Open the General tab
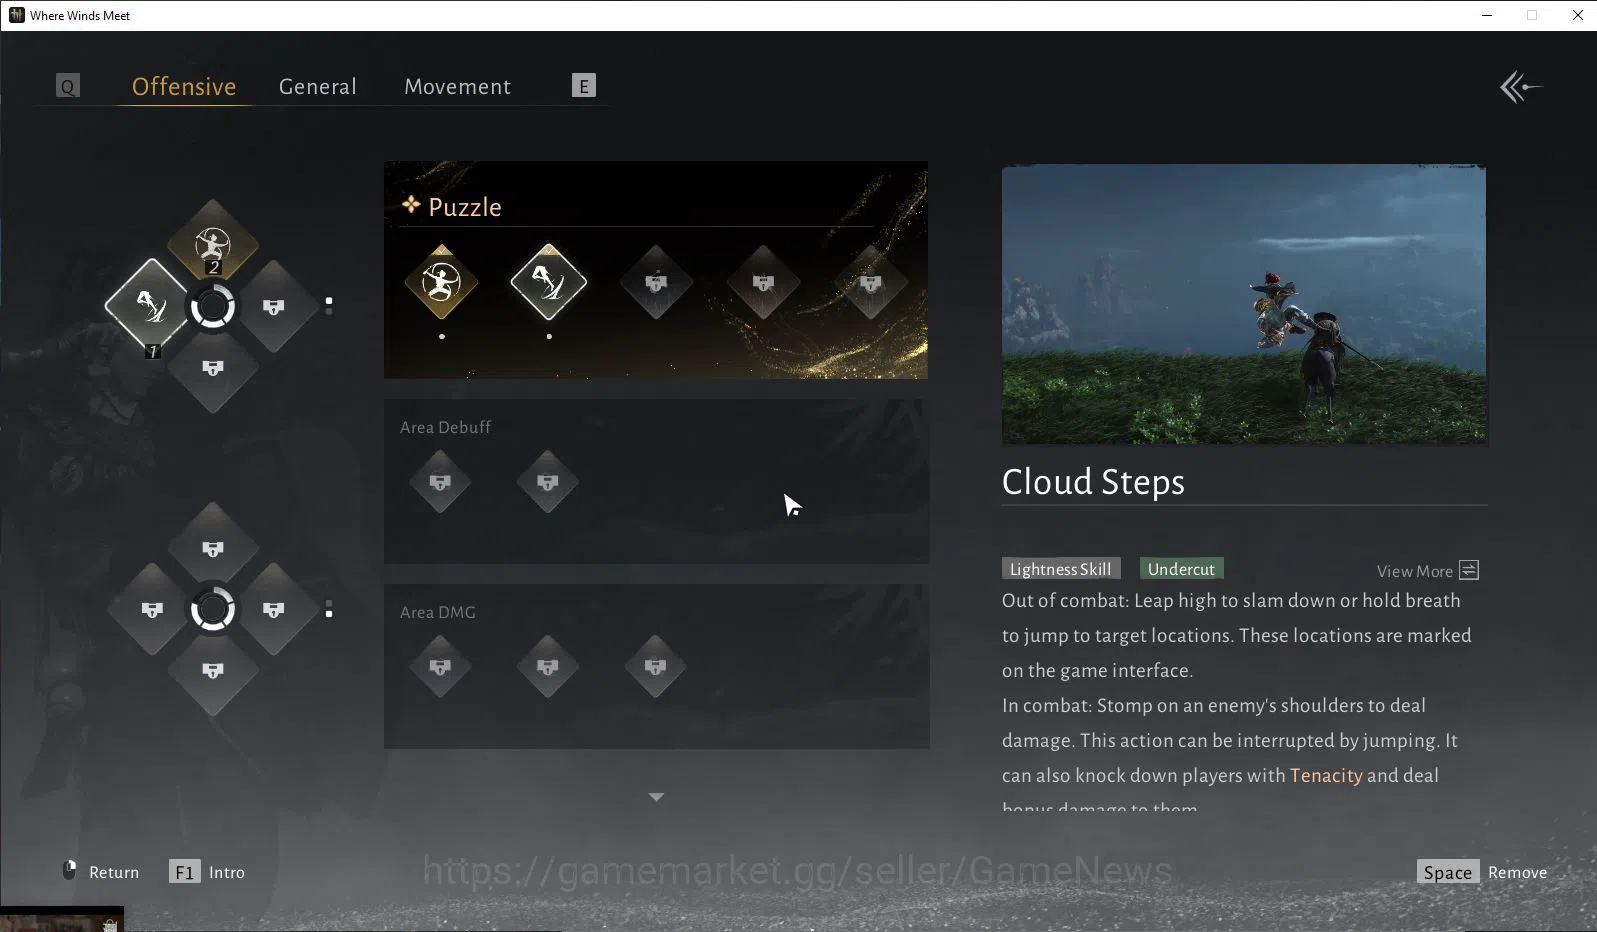The width and height of the screenshot is (1597, 932). coord(318,87)
